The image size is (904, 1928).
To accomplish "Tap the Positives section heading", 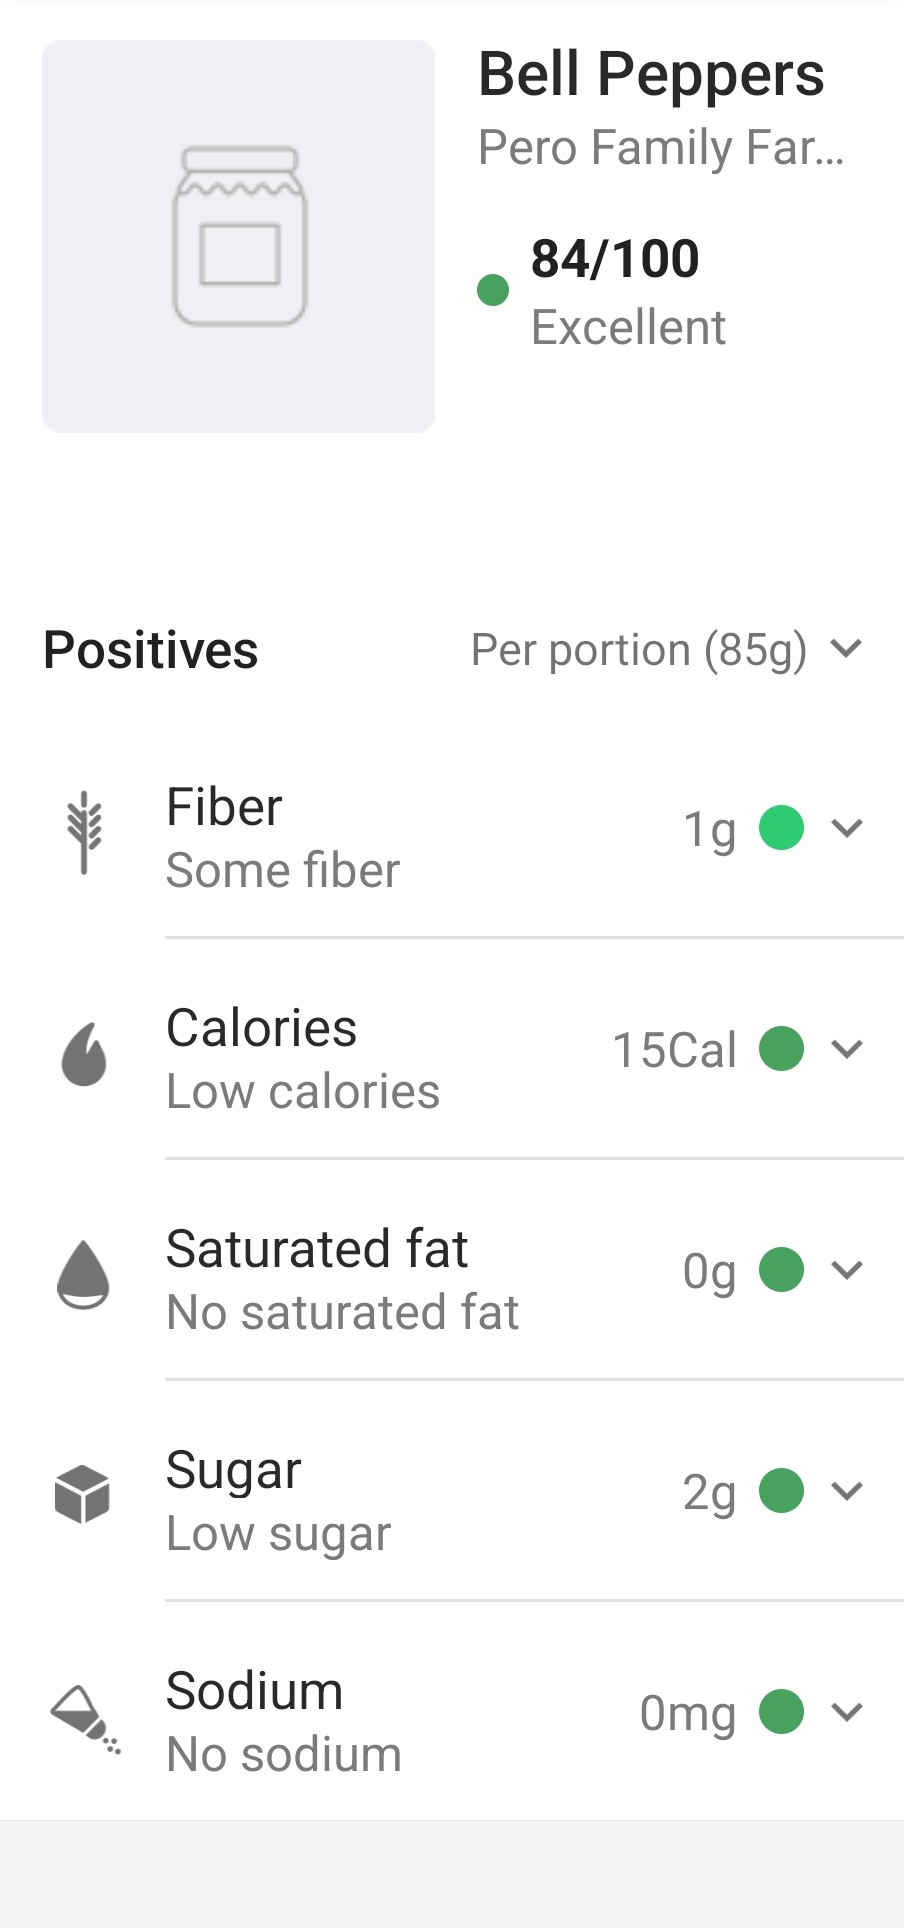I will [151, 650].
